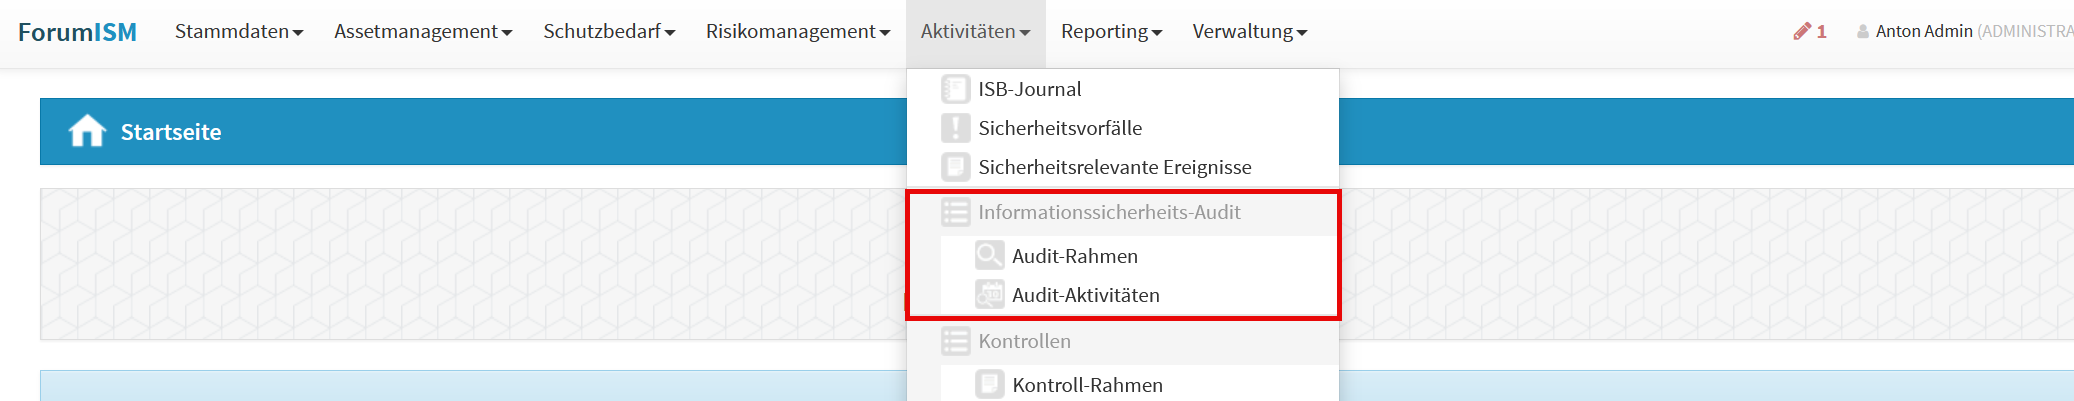Viewport: 2074px width, 401px height.
Task: Choose Audit-Aktivitäten from the menu
Action: point(1085,295)
